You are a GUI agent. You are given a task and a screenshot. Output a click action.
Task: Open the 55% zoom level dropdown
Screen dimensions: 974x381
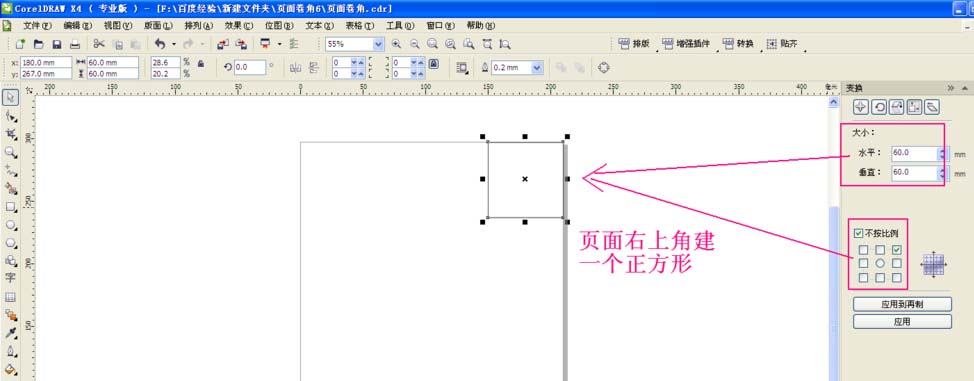(x=378, y=44)
